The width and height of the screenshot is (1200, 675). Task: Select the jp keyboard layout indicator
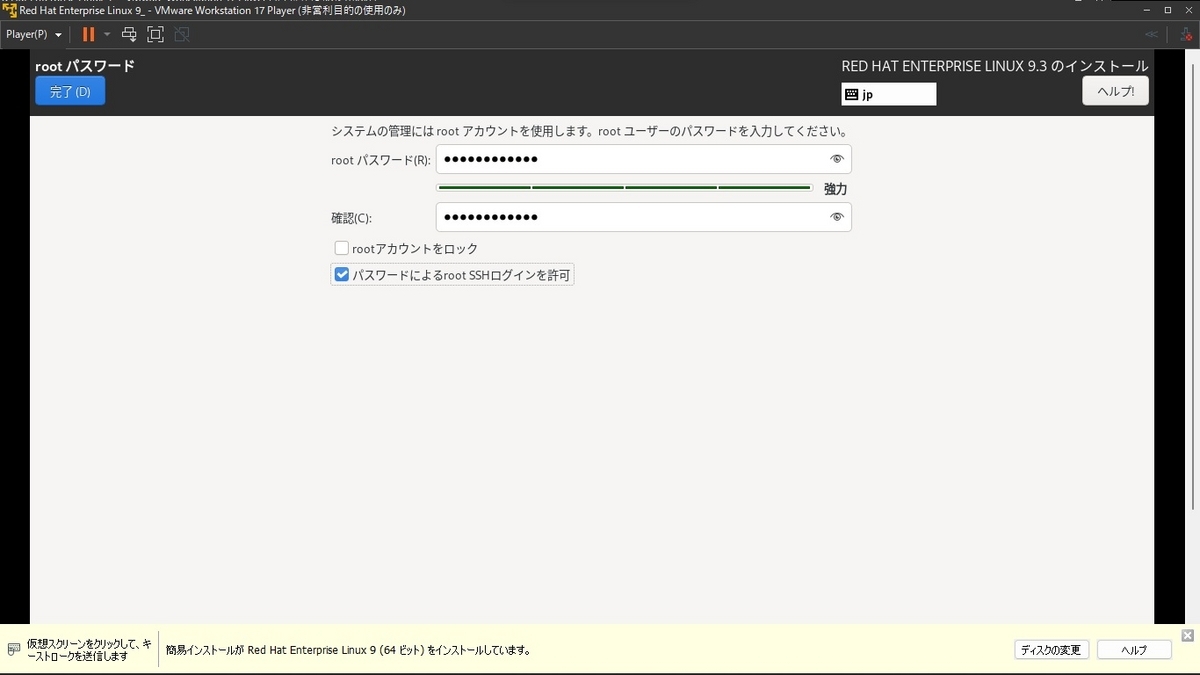point(889,94)
